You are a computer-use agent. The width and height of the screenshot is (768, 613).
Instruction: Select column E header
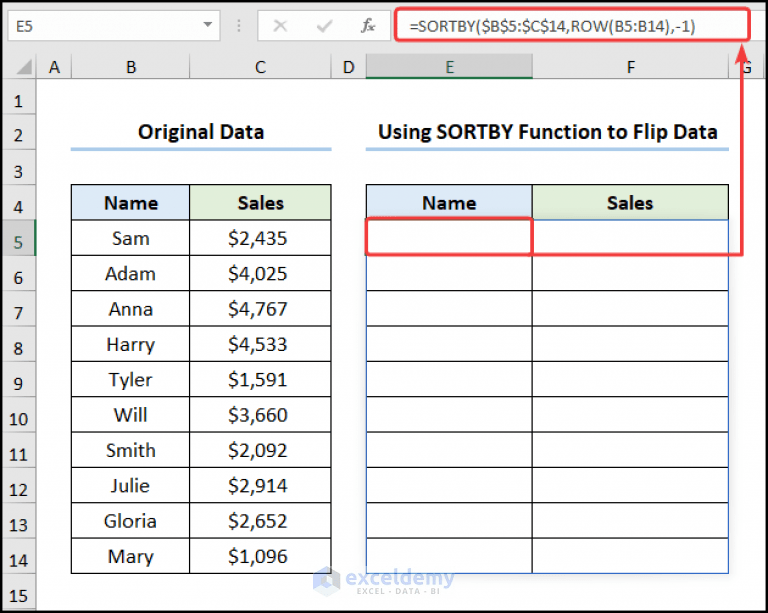(x=449, y=67)
